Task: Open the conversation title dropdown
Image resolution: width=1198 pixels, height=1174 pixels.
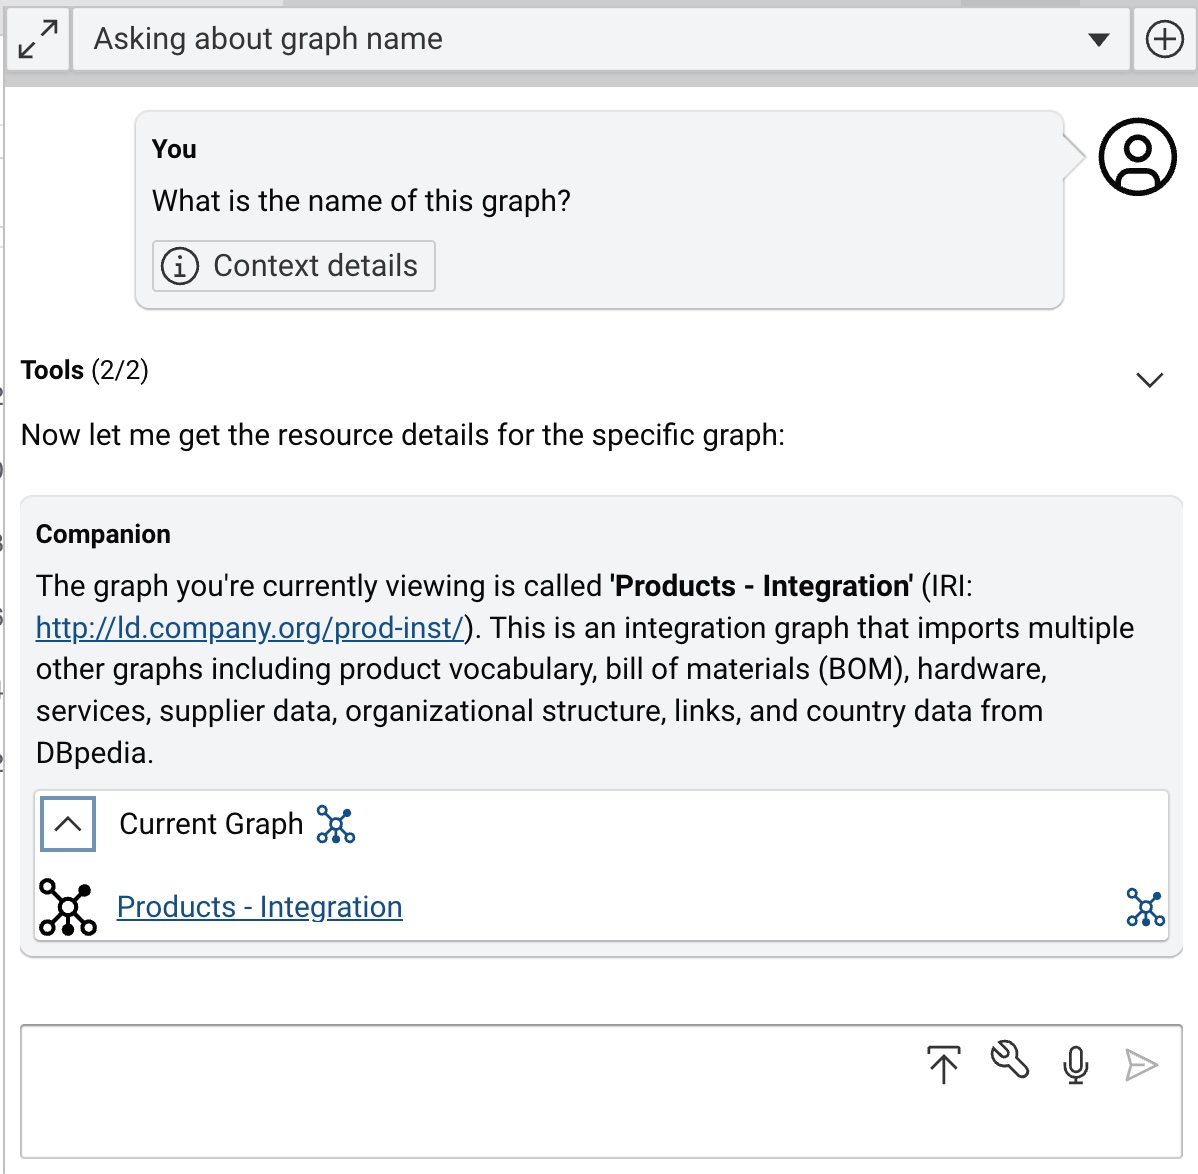Action: click(x=1098, y=40)
